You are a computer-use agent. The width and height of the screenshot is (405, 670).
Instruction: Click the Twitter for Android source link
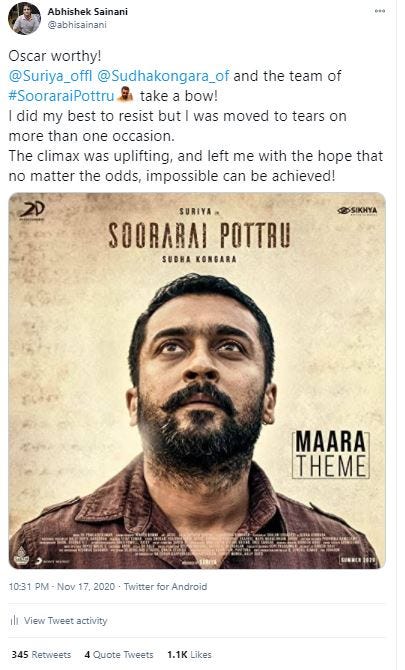165,587
